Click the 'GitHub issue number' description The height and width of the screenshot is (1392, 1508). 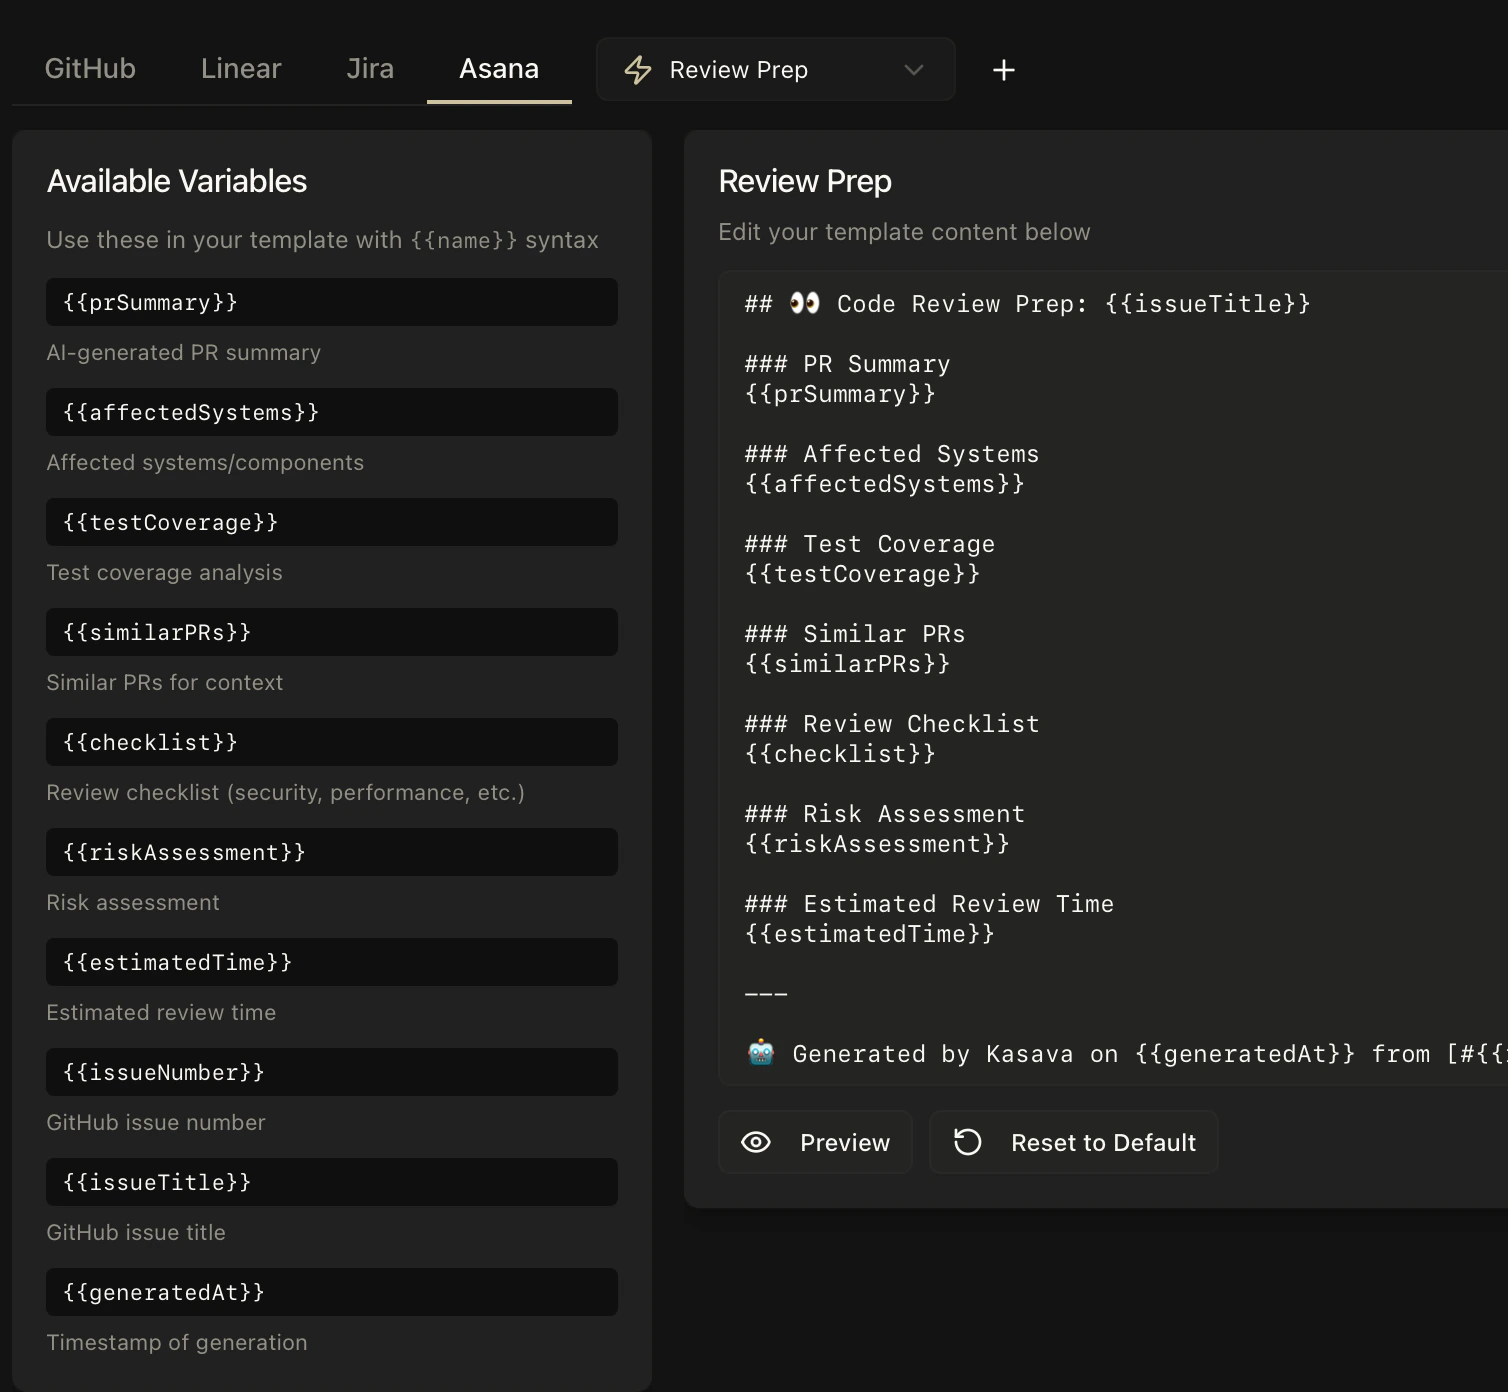pos(156,1123)
